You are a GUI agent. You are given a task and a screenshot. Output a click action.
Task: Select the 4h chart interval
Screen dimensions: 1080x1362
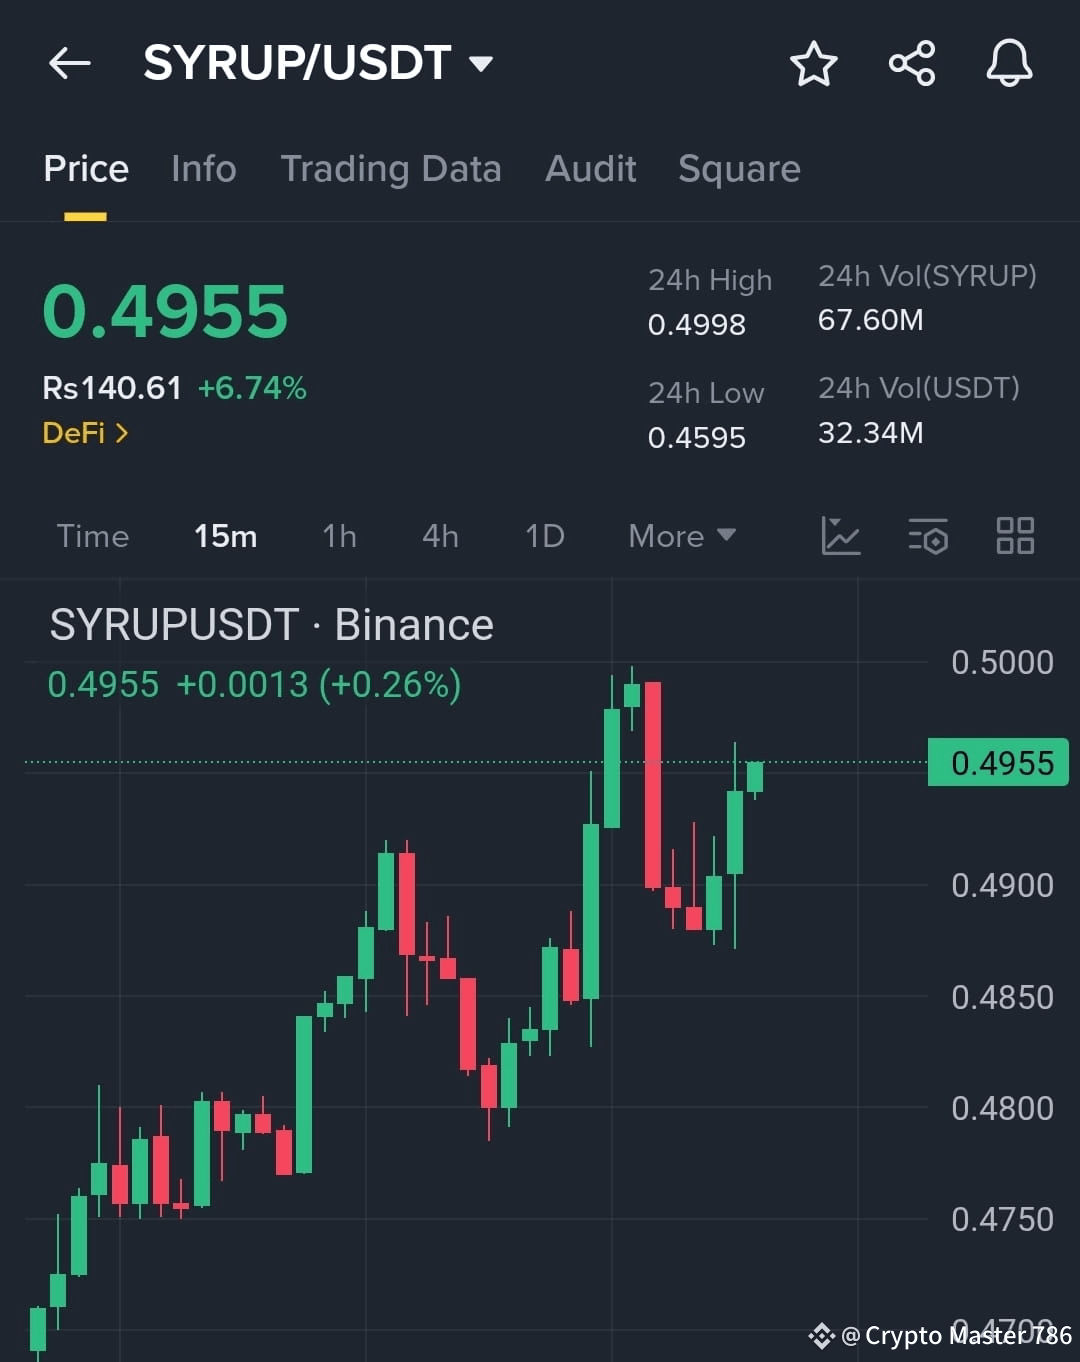pyautogui.click(x=440, y=536)
